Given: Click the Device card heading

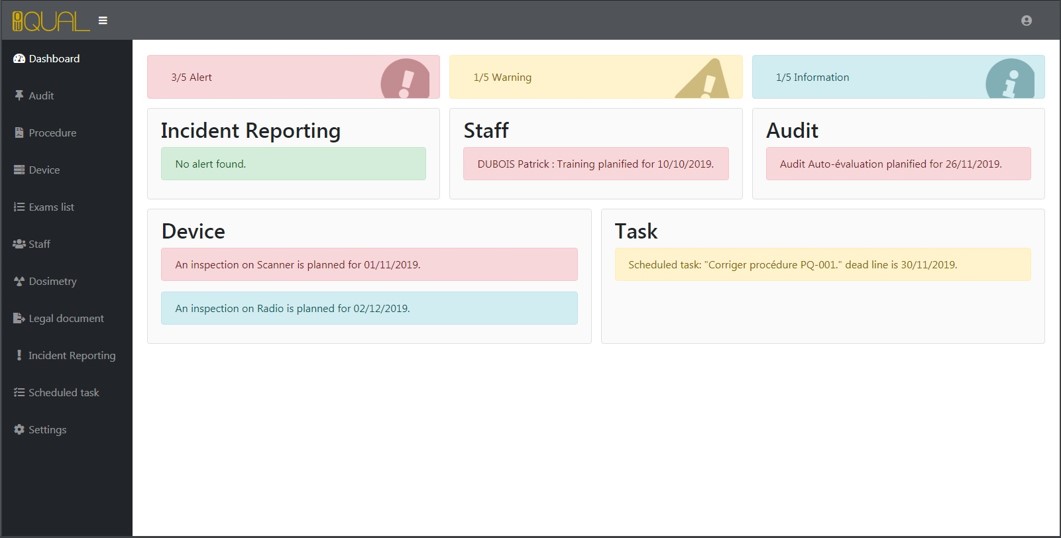Looking at the screenshot, I should coord(193,231).
